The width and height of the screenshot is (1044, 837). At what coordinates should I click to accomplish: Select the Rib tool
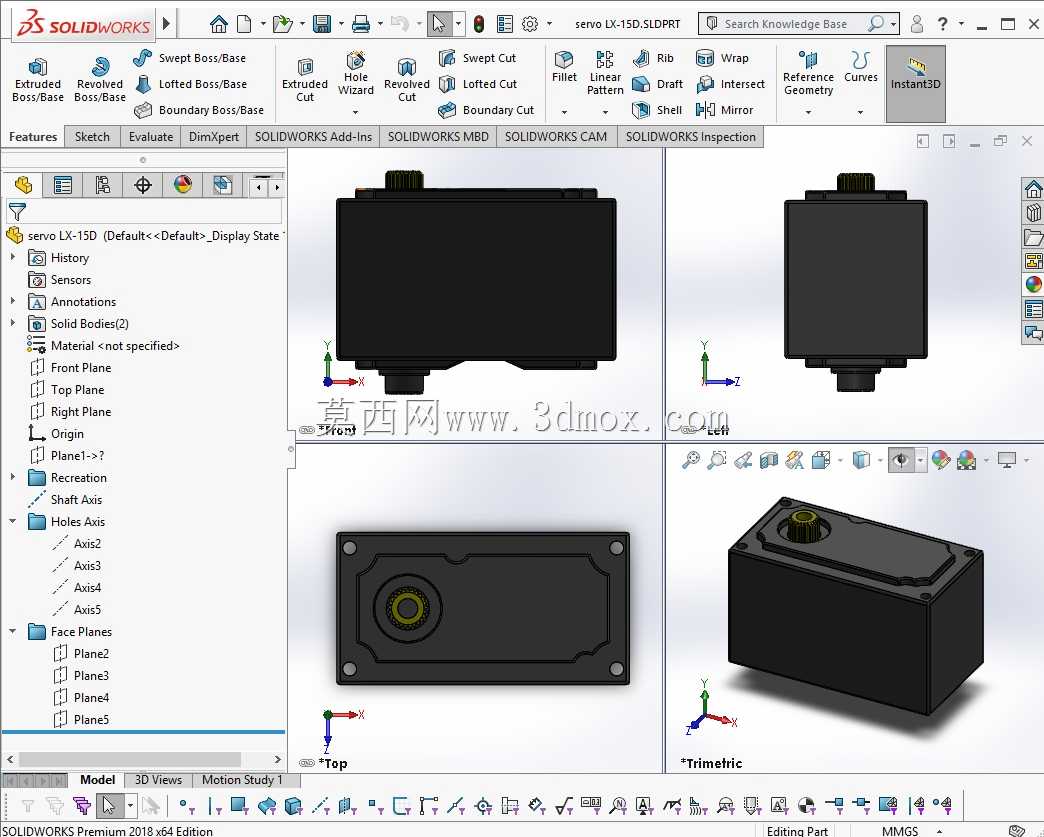coord(653,58)
